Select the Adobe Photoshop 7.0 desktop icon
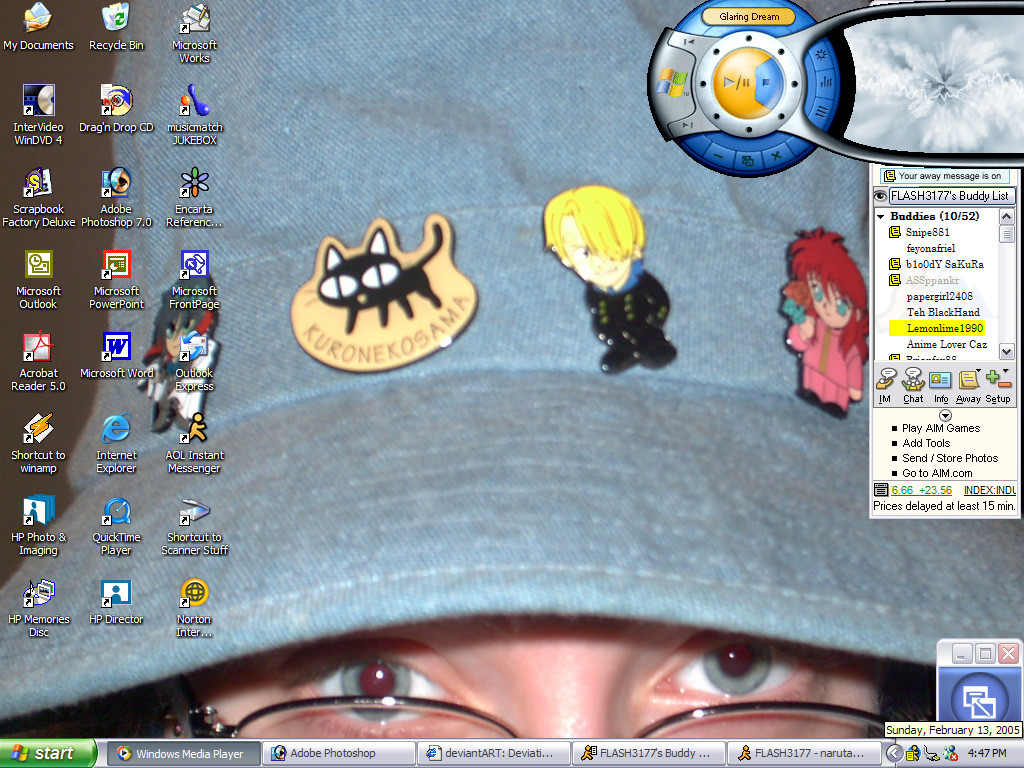Screen dimensions: 1024x768 click(116, 198)
